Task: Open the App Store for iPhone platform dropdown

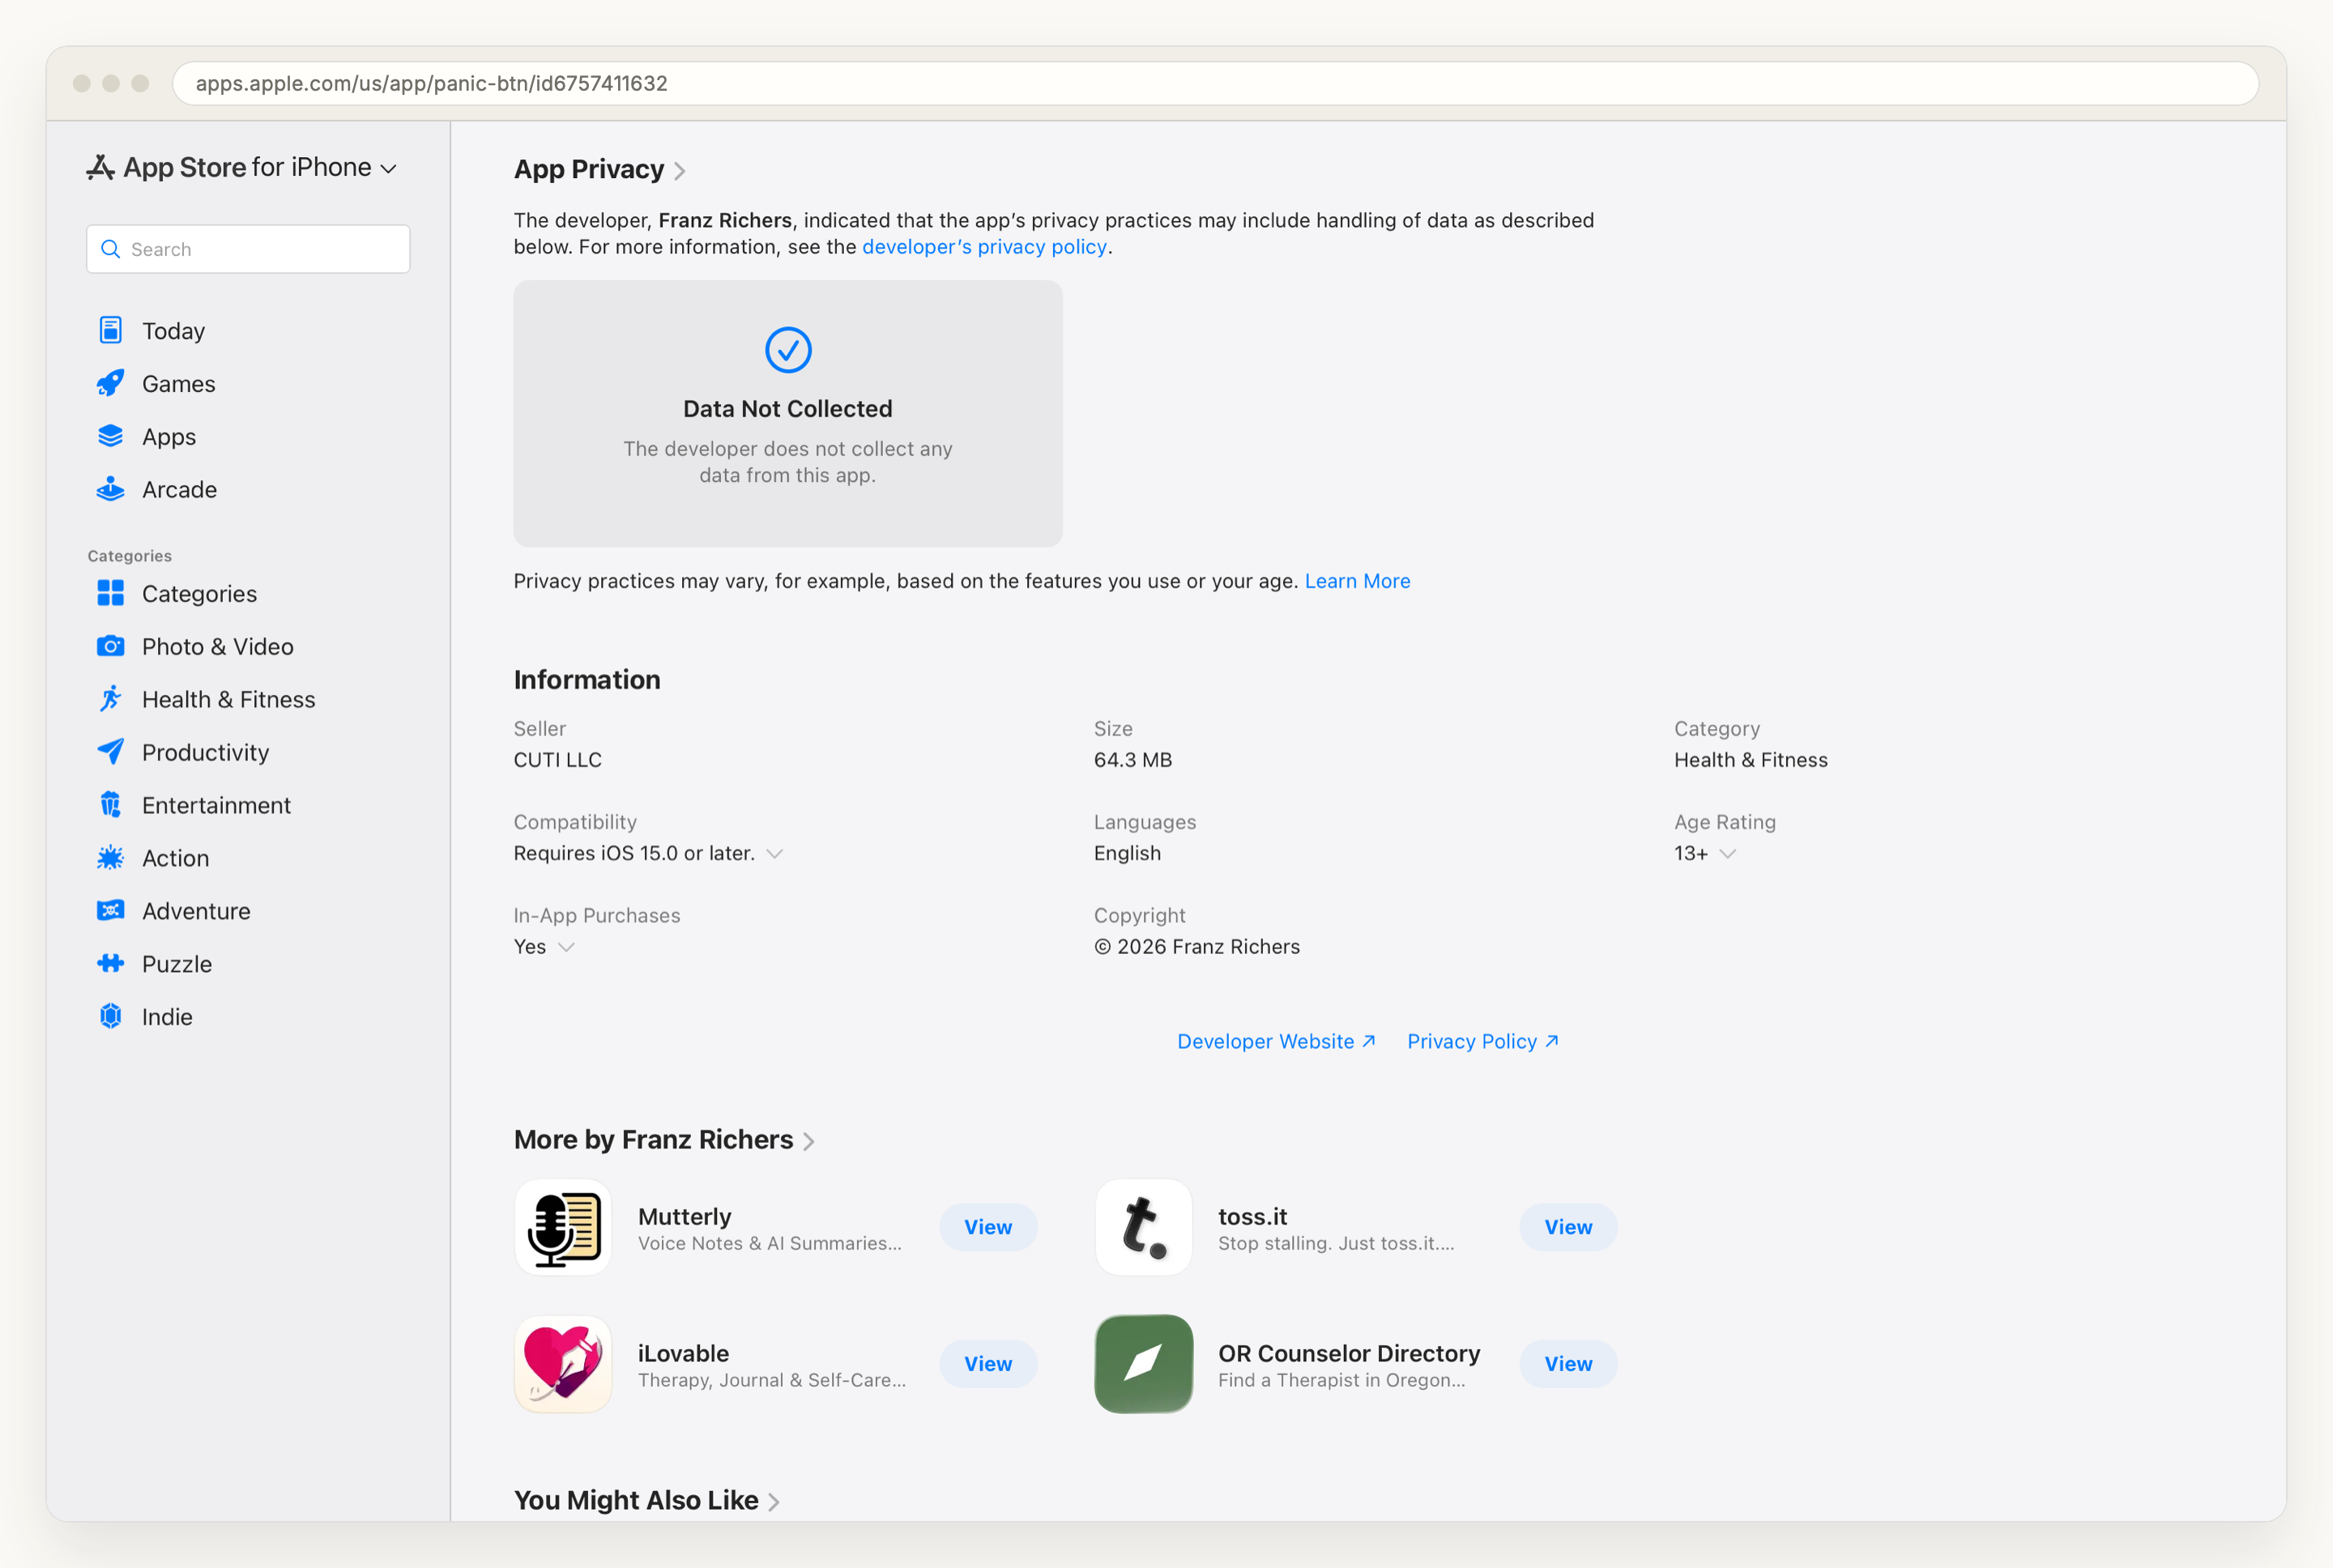Action: point(243,167)
